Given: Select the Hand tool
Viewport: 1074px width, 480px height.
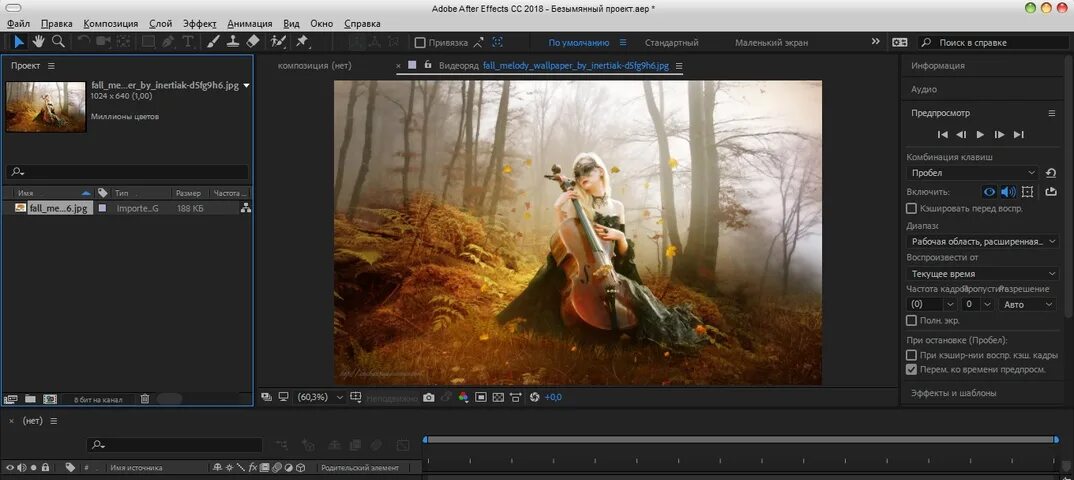Looking at the screenshot, I should pyautogui.click(x=38, y=41).
